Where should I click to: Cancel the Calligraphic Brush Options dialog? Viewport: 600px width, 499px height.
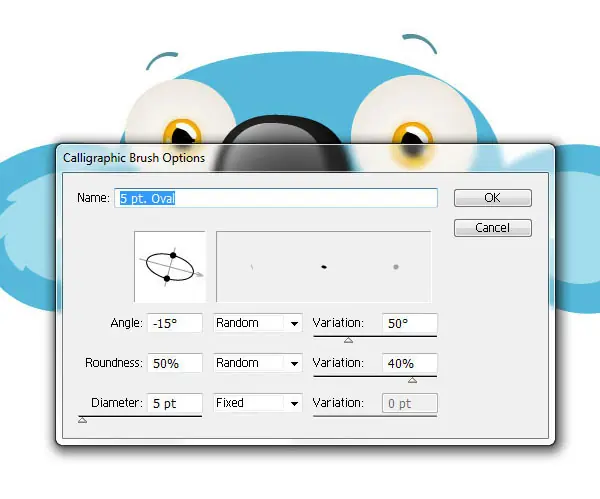[492, 228]
